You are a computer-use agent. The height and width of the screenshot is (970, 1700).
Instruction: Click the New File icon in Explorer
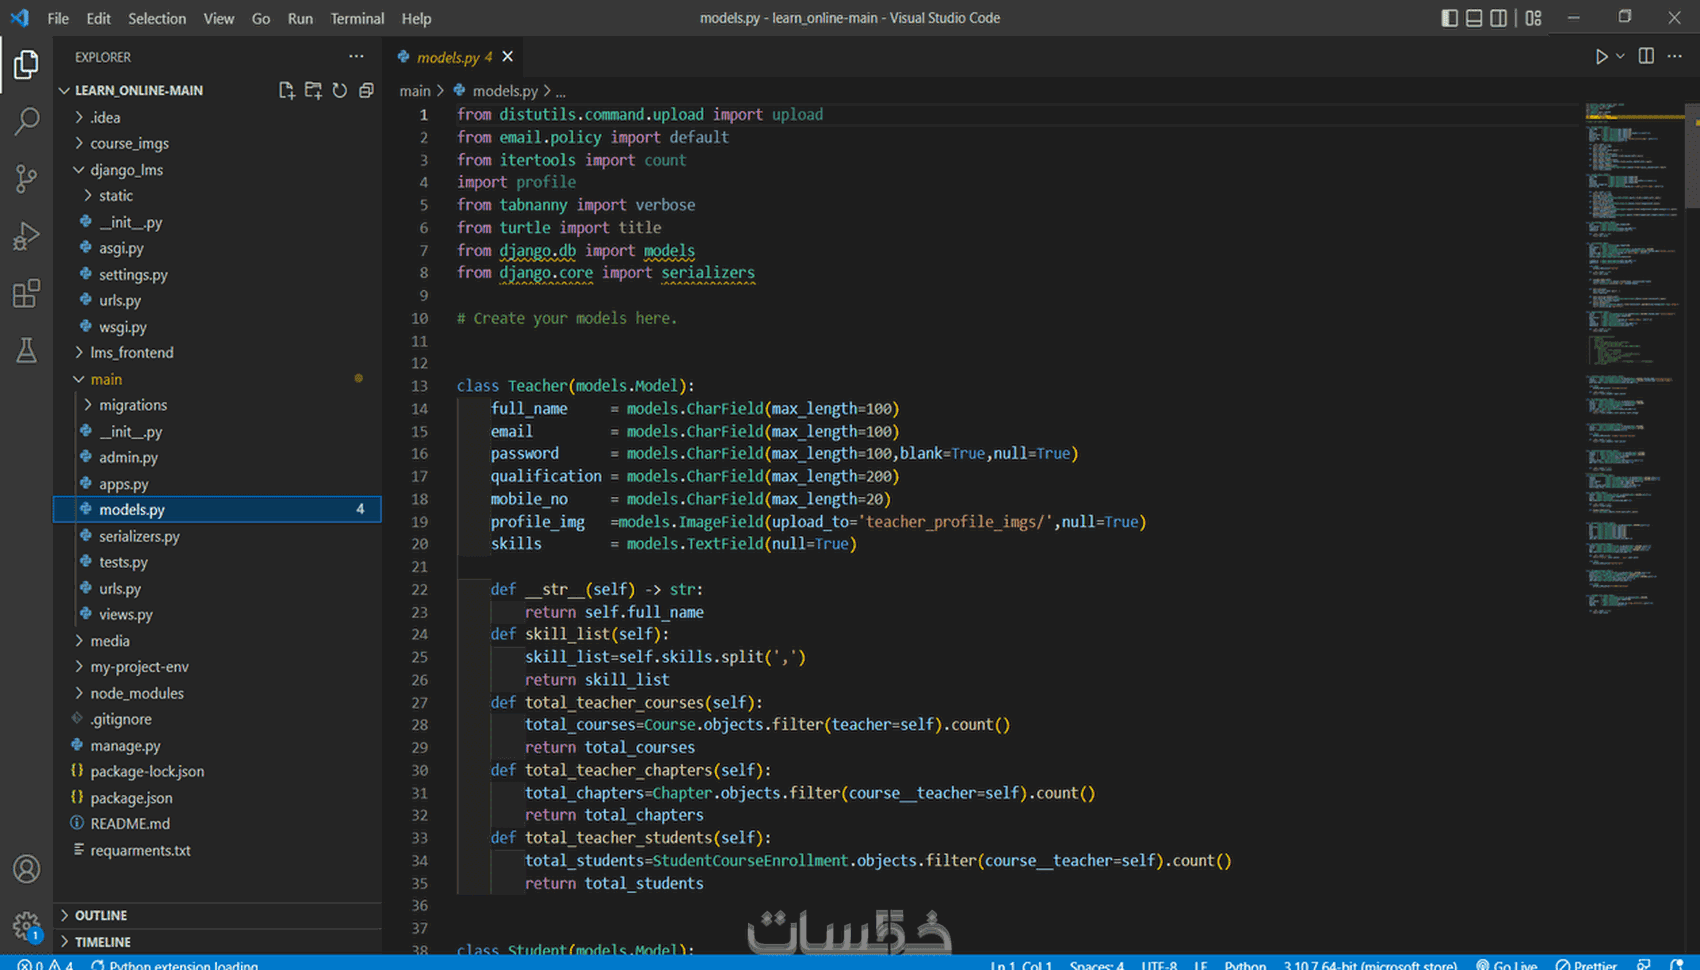tap(287, 90)
